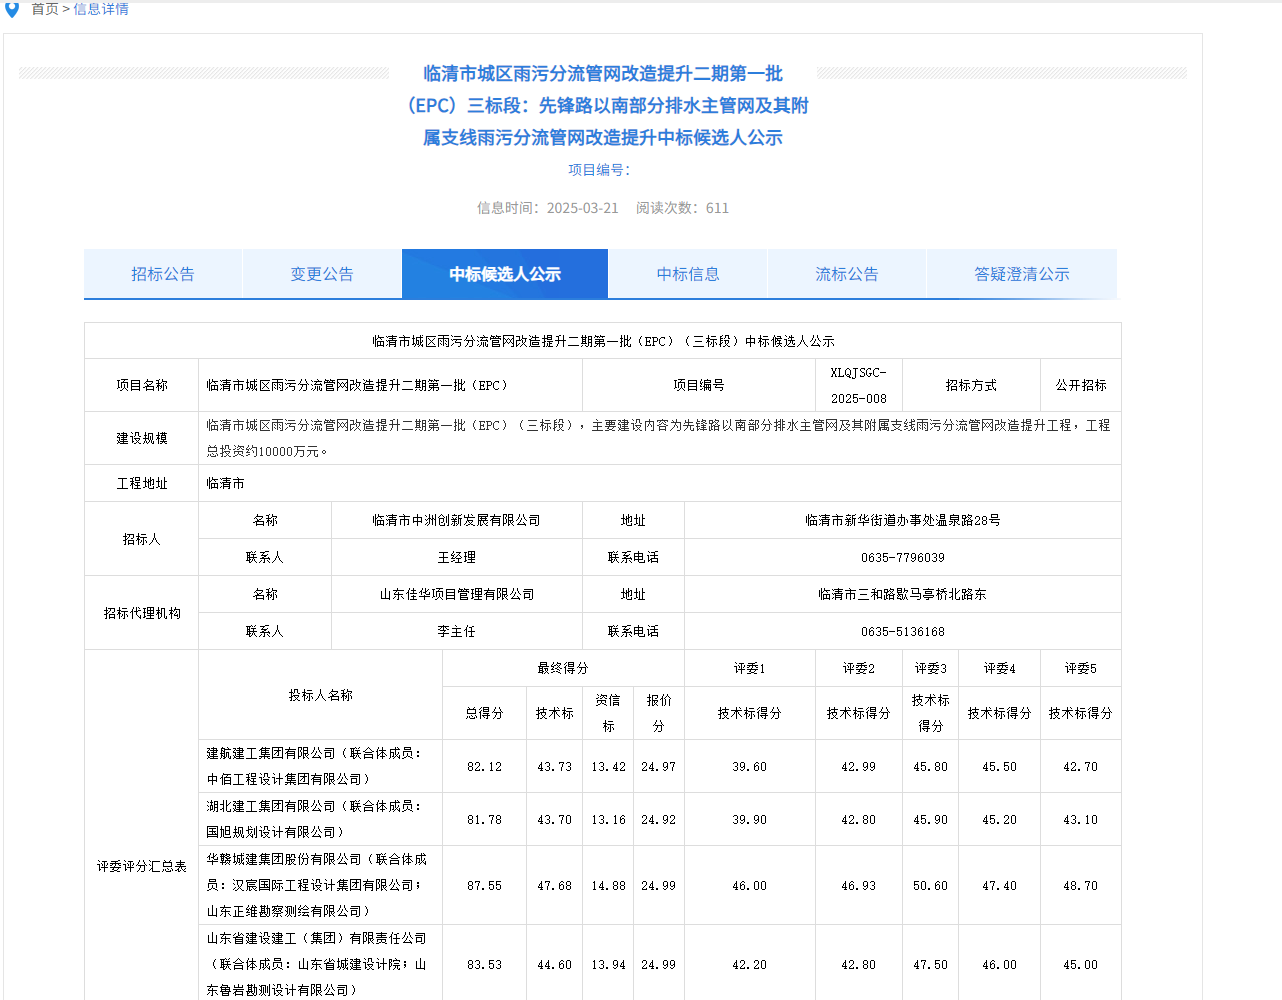The image size is (1282, 1000).
Task: Click the 招标方式 label cell
Action: click(x=971, y=385)
